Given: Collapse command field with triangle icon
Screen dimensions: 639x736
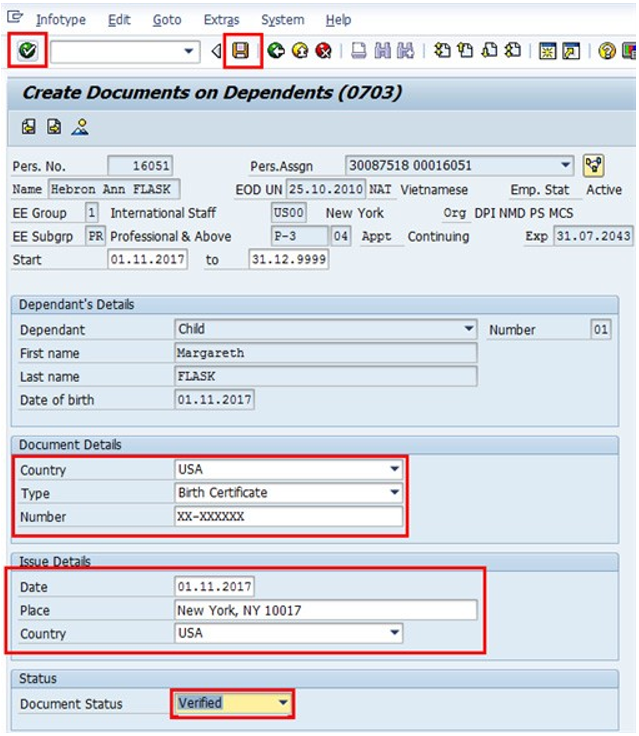Looking at the screenshot, I should 216,50.
